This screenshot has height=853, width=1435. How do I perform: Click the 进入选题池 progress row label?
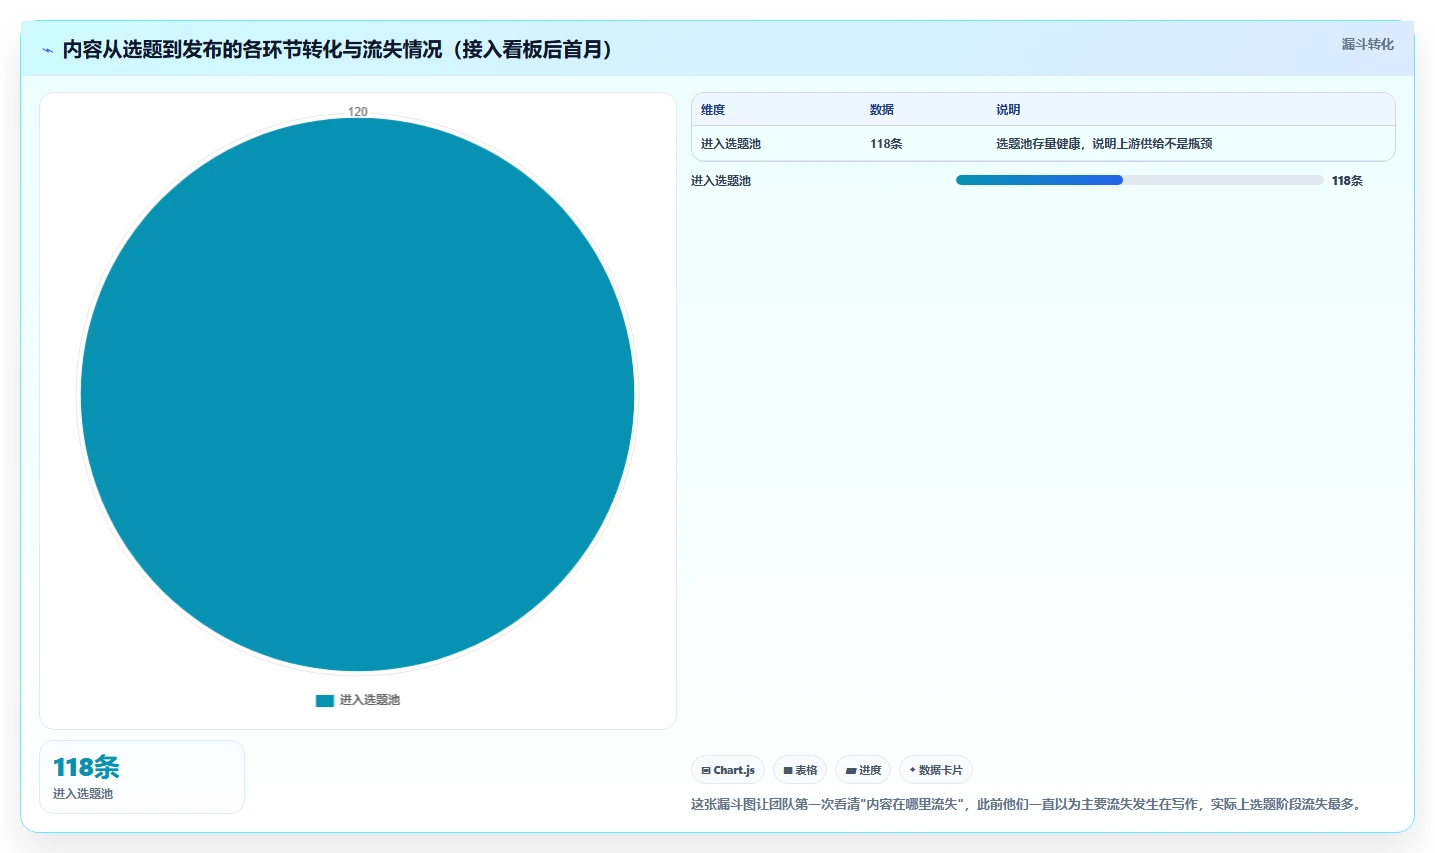tap(721, 181)
